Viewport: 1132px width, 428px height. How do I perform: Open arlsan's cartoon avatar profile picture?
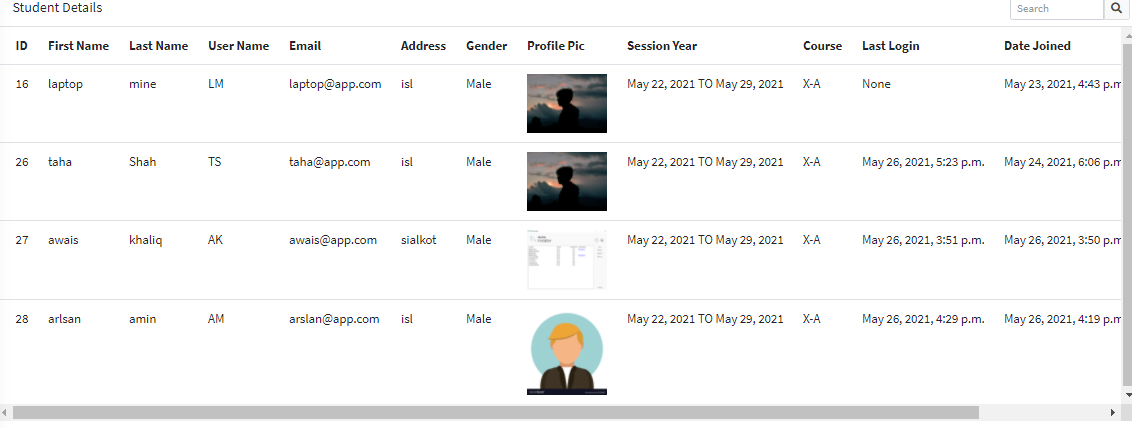[566, 353]
